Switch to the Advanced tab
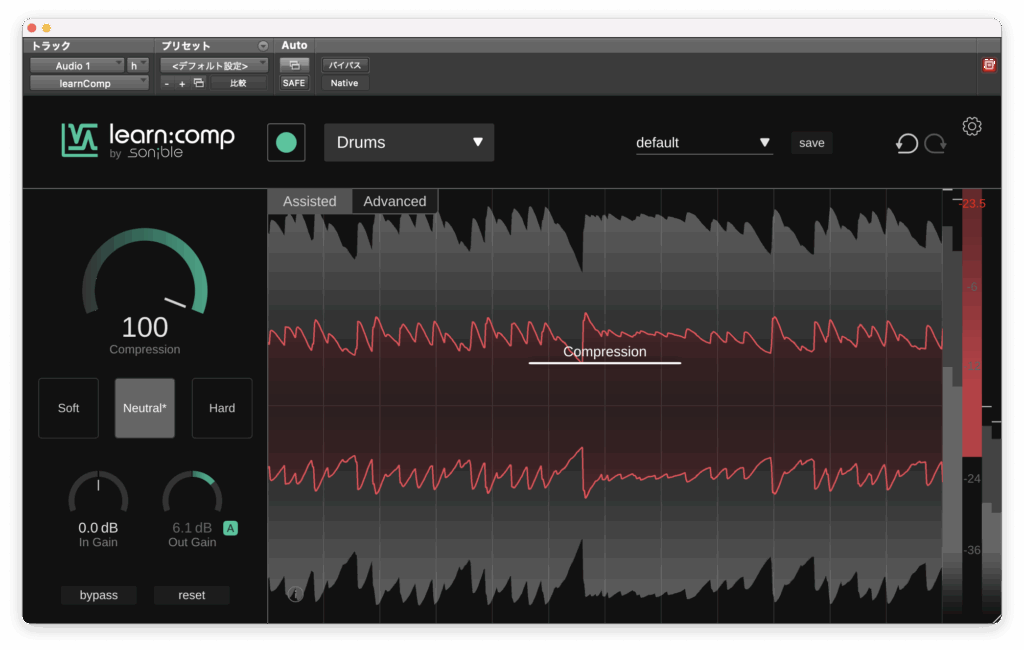 pyautogui.click(x=394, y=201)
